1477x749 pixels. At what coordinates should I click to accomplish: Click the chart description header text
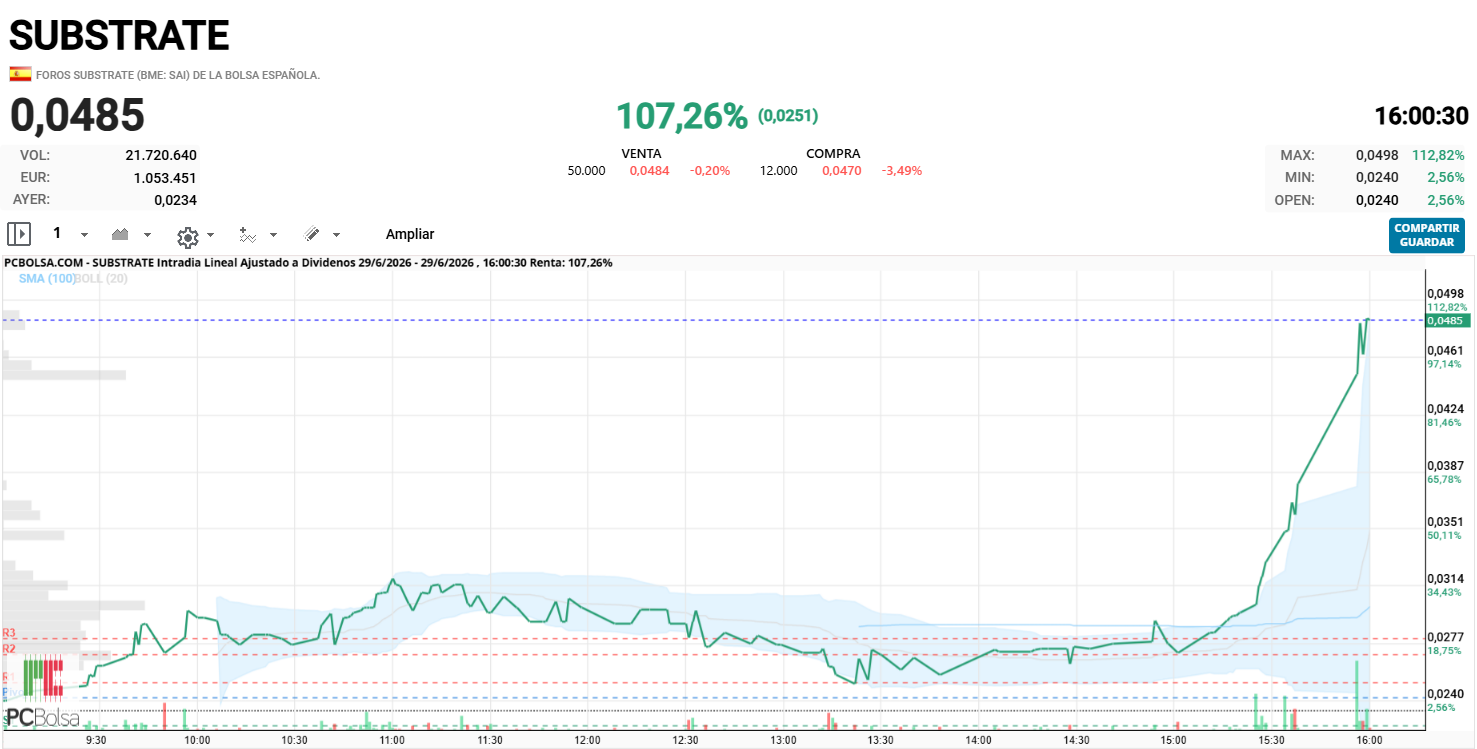[308, 263]
